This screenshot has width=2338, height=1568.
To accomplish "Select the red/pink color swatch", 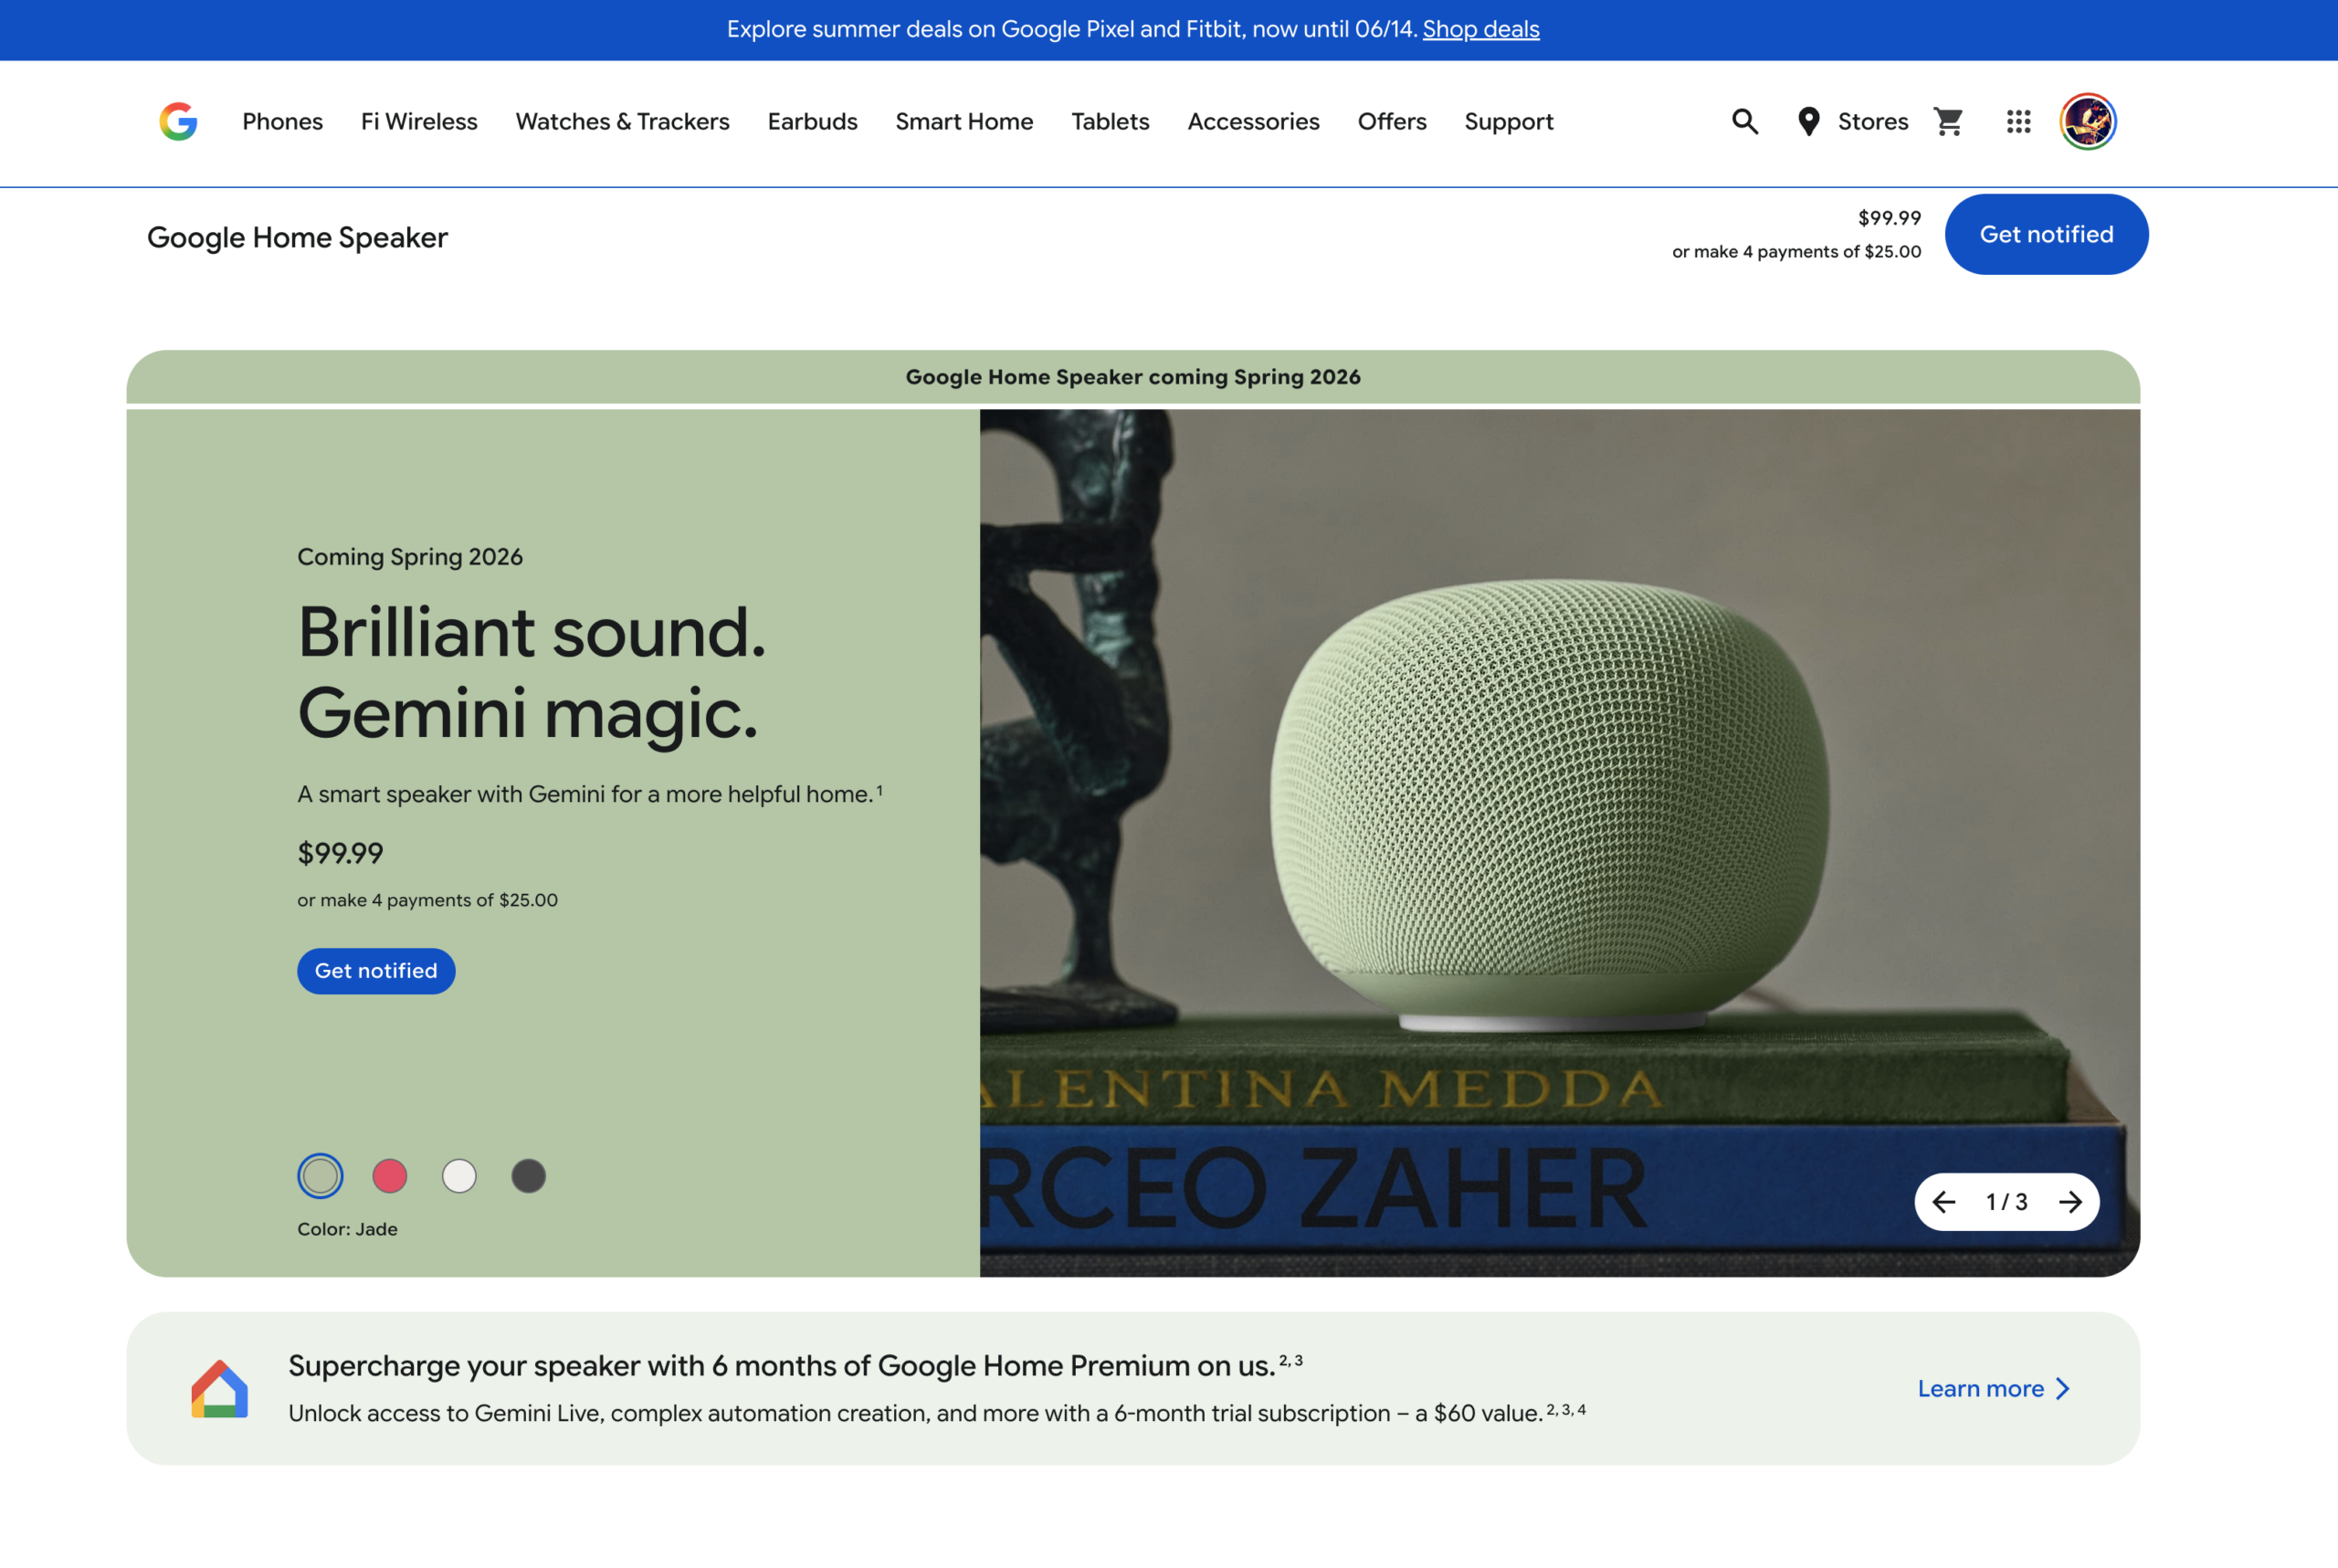I will click(389, 1175).
